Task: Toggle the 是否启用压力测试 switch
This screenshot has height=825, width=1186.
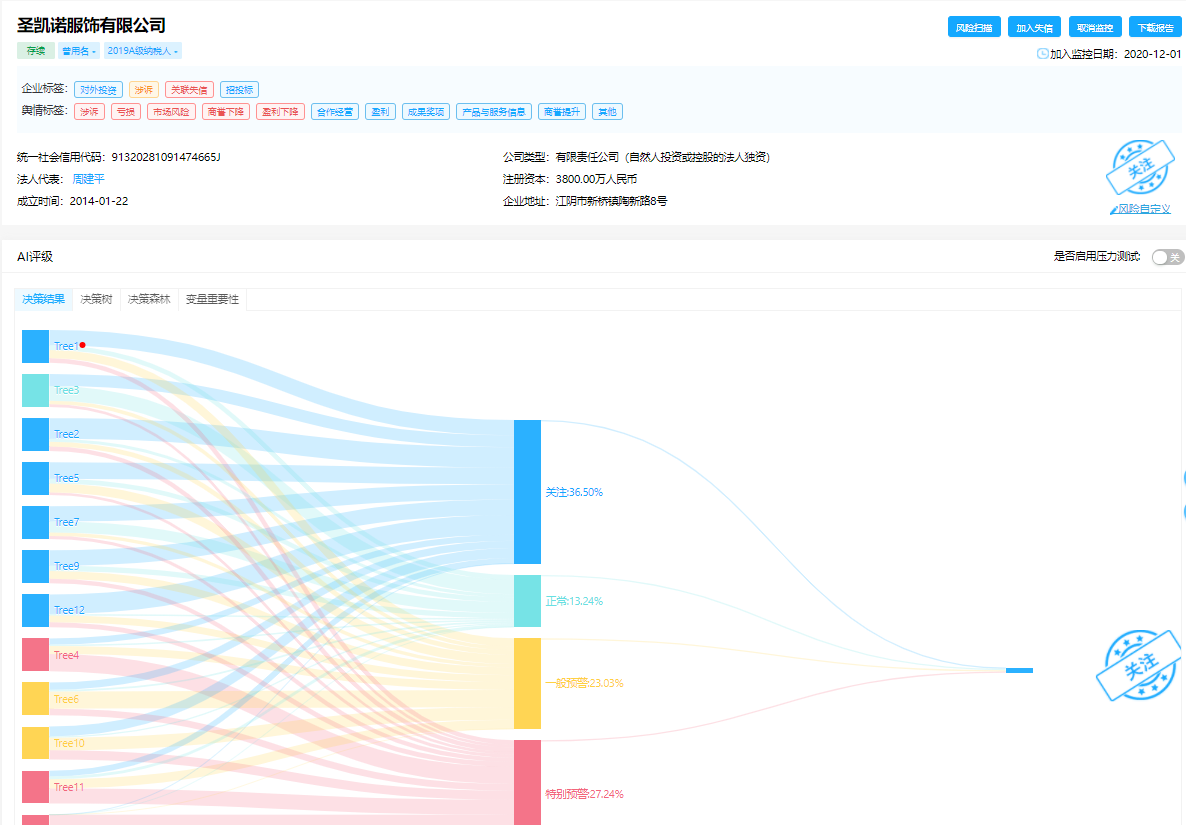Action: point(1168,257)
